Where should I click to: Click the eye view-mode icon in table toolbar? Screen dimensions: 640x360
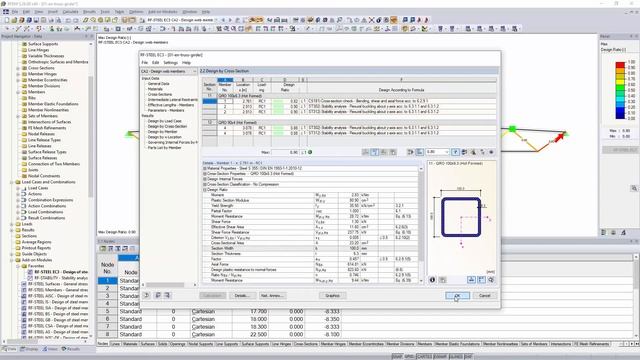491,152
